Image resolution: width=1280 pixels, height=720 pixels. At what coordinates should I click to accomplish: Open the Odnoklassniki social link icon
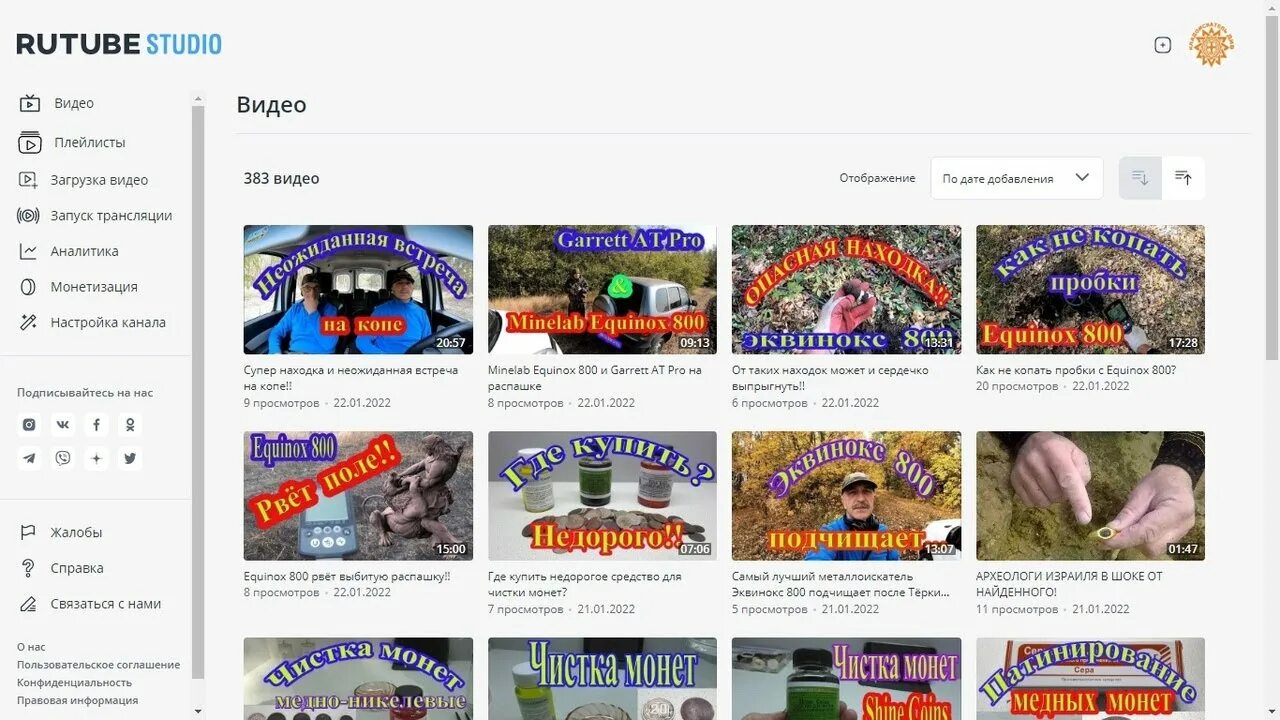pos(130,424)
